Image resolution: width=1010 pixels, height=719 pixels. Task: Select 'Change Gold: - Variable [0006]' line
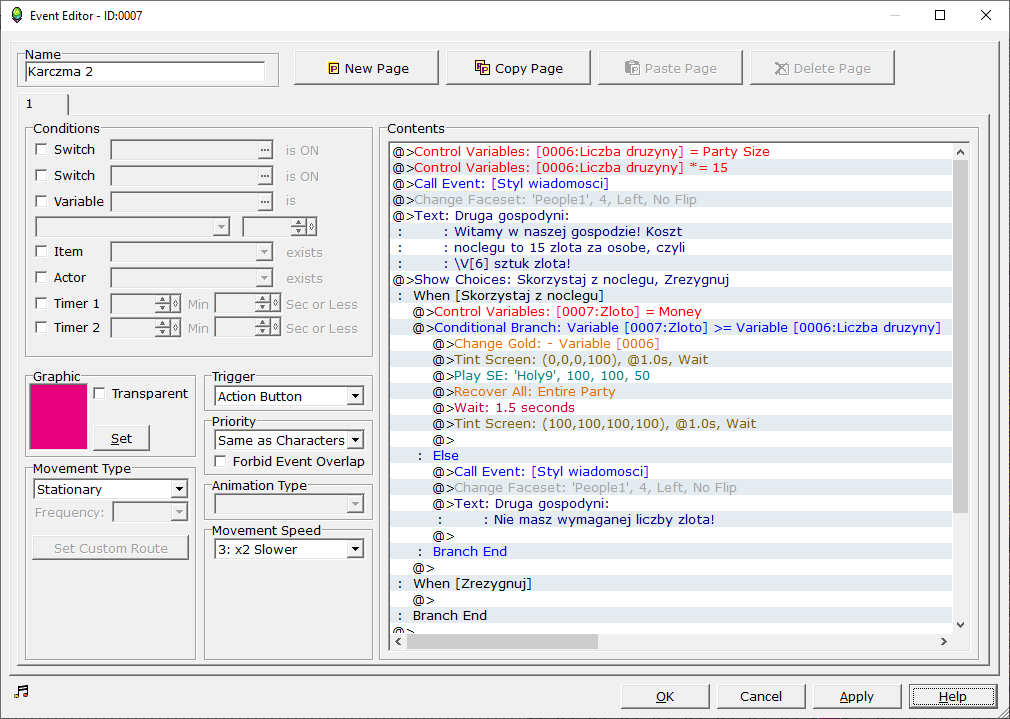[x=671, y=343]
